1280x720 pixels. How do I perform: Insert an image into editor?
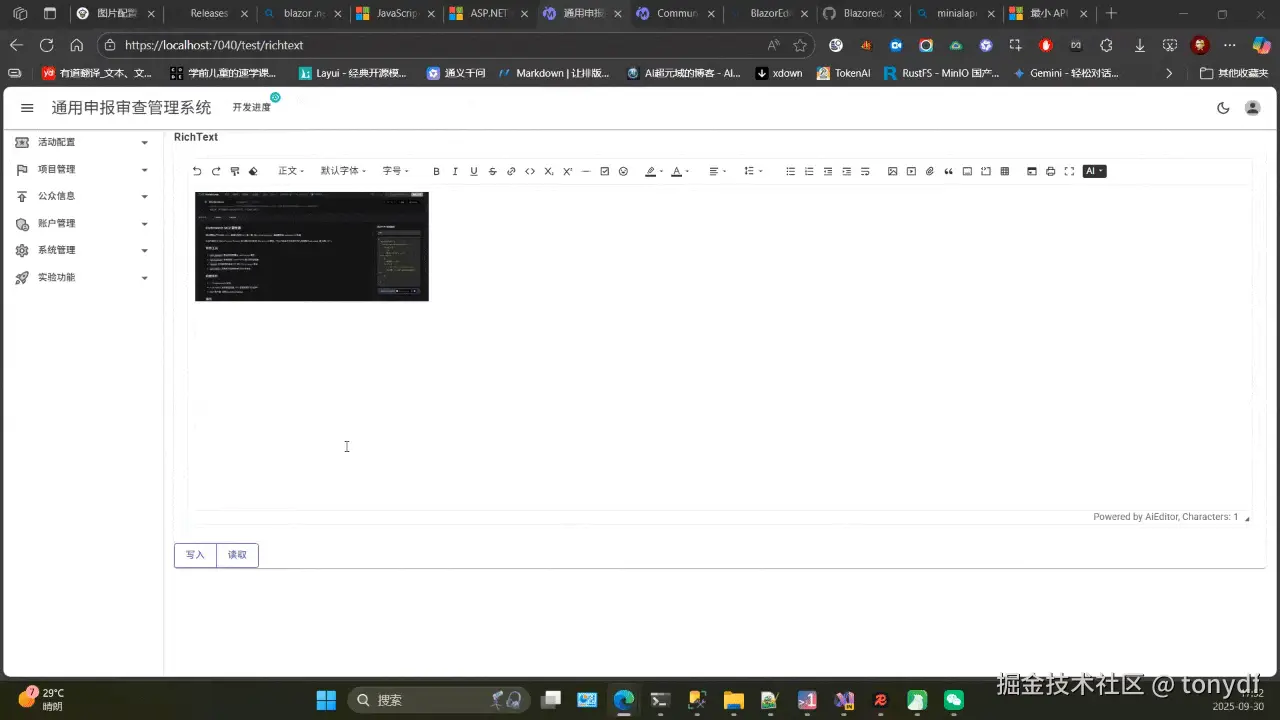(892, 171)
